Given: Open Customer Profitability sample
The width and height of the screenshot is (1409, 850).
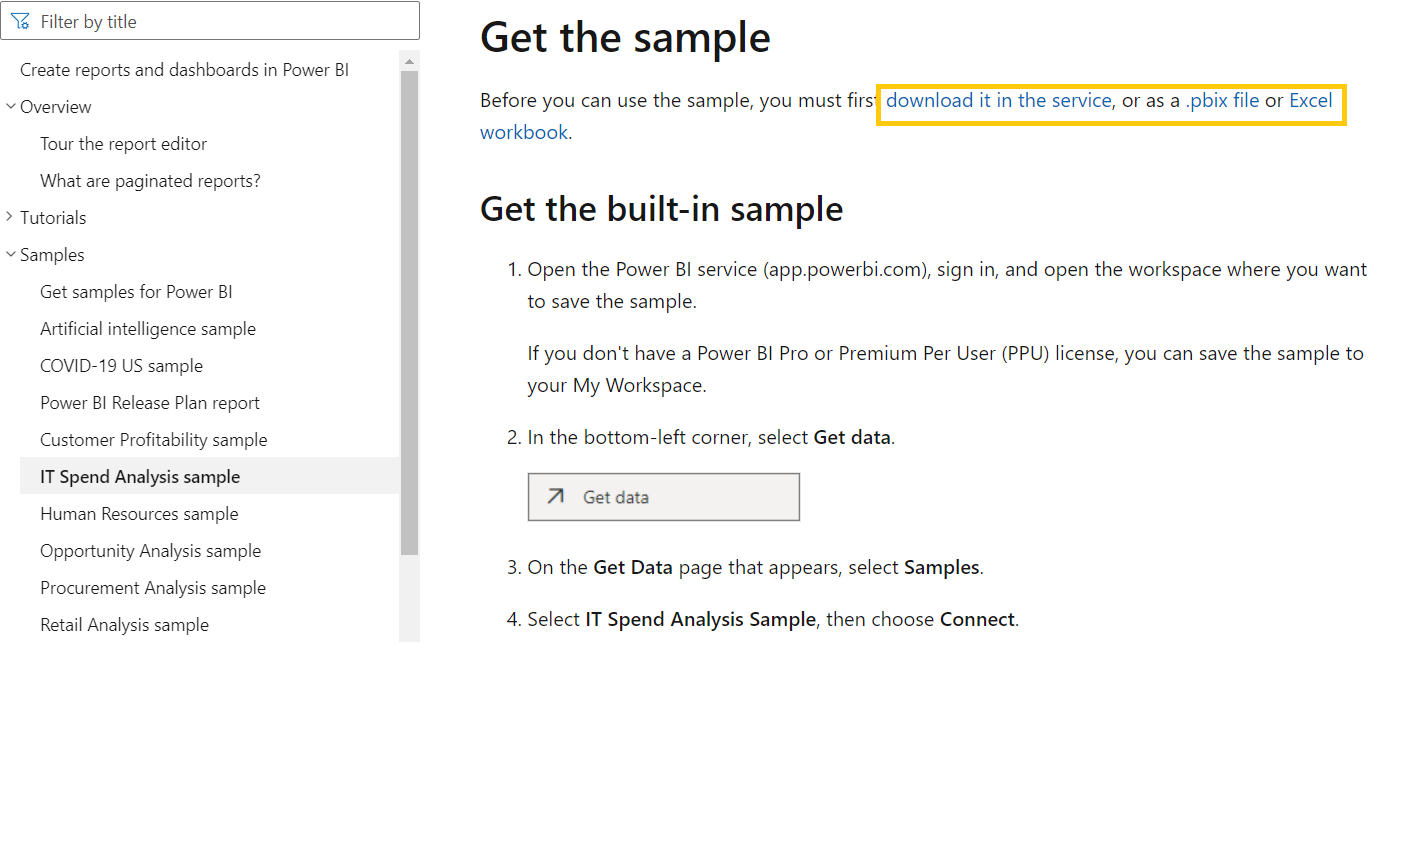Looking at the screenshot, I should [x=154, y=440].
